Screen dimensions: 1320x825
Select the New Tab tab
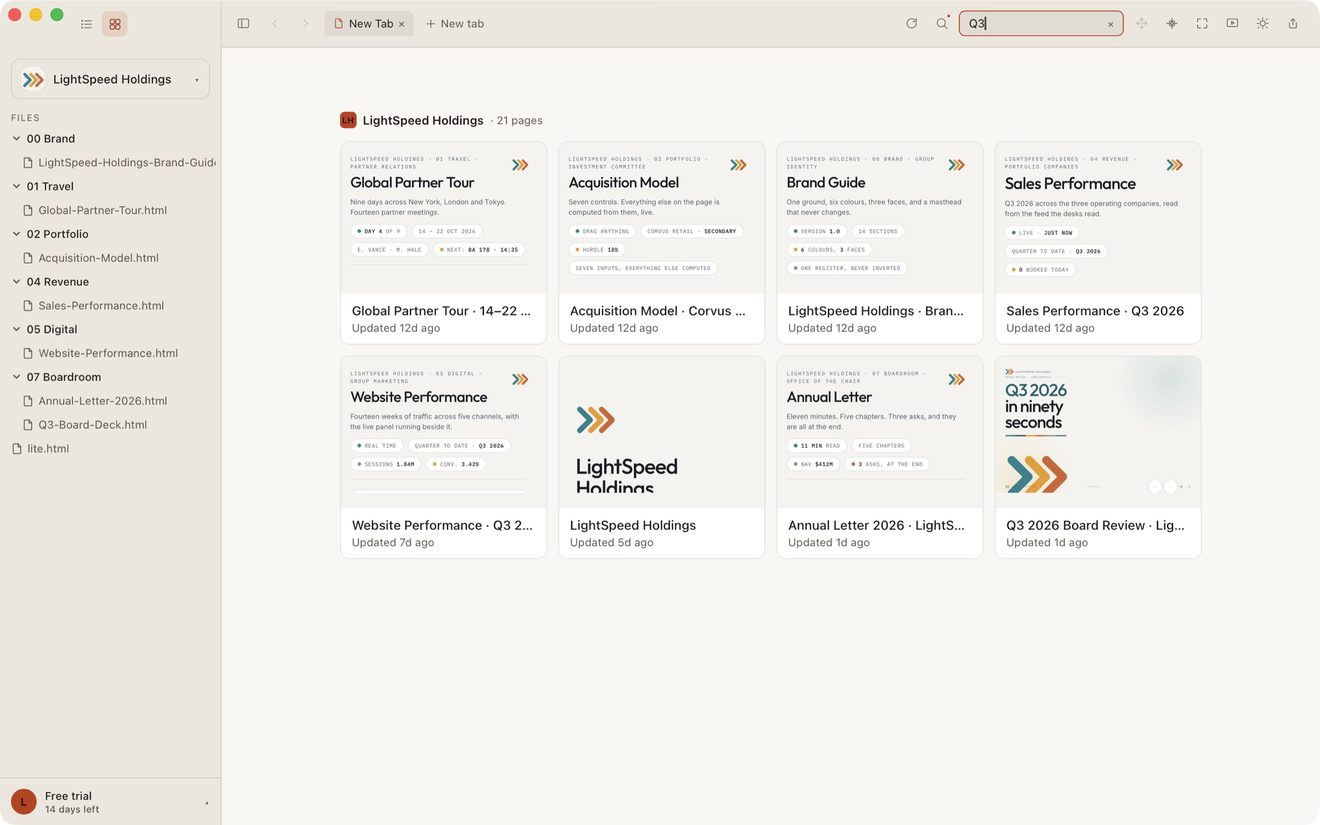click(369, 23)
